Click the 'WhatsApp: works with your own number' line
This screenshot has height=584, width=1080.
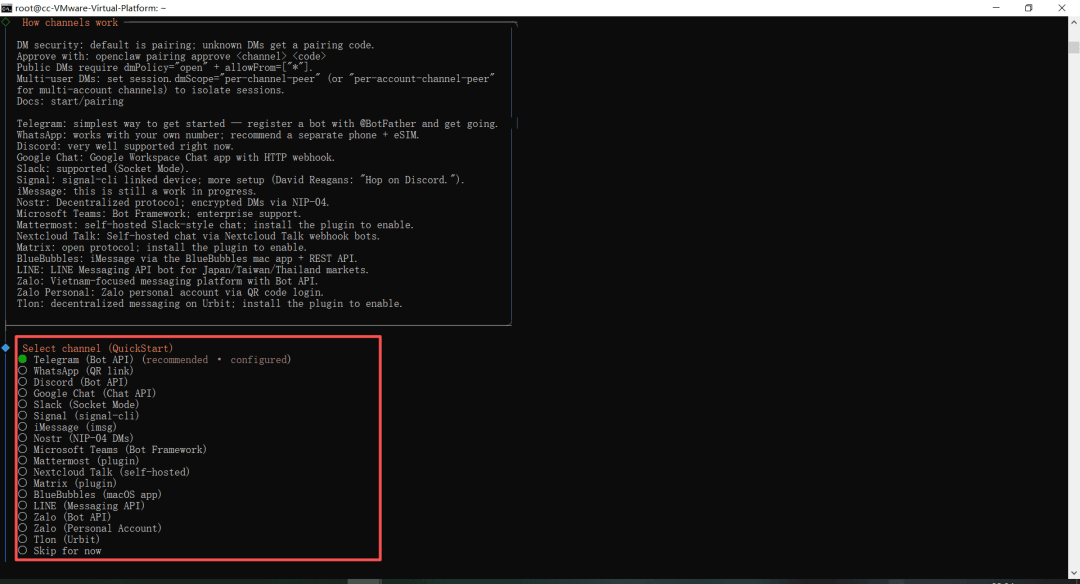(218, 135)
